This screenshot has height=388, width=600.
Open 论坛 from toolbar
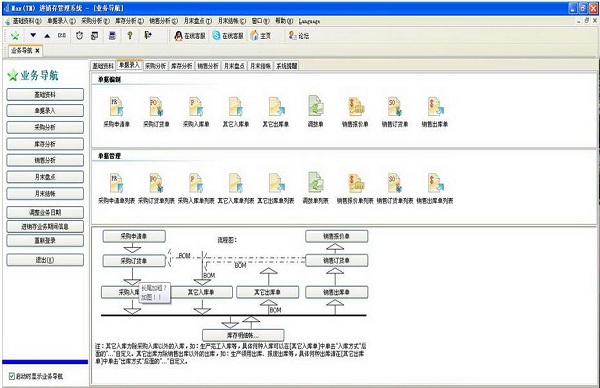299,36
